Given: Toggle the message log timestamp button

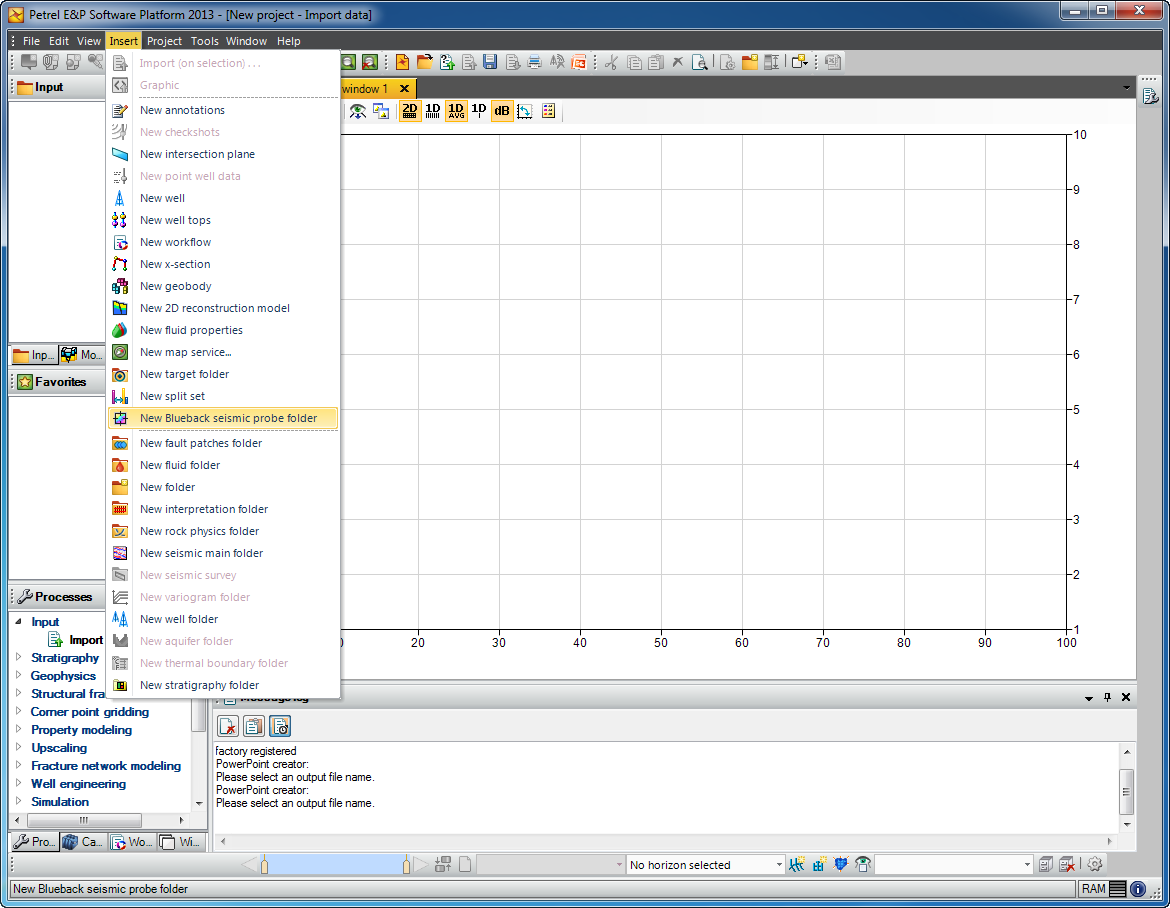Looking at the screenshot, I should [x=280, y=726].
